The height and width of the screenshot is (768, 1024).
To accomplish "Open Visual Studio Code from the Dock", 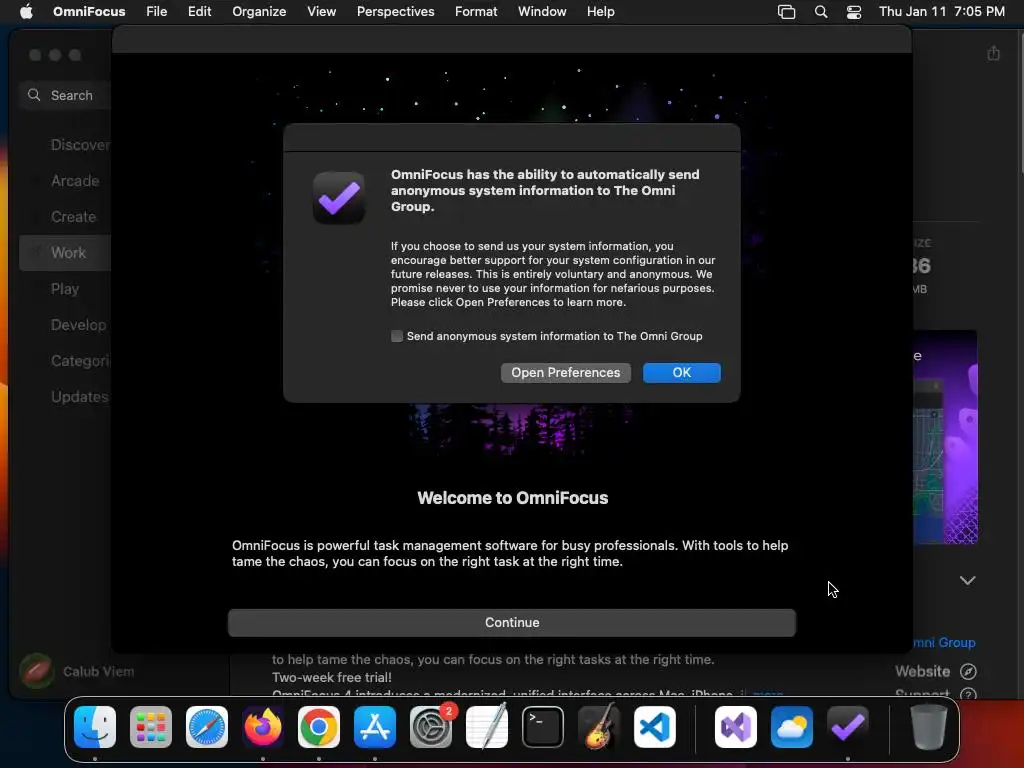I will (655, 727).
